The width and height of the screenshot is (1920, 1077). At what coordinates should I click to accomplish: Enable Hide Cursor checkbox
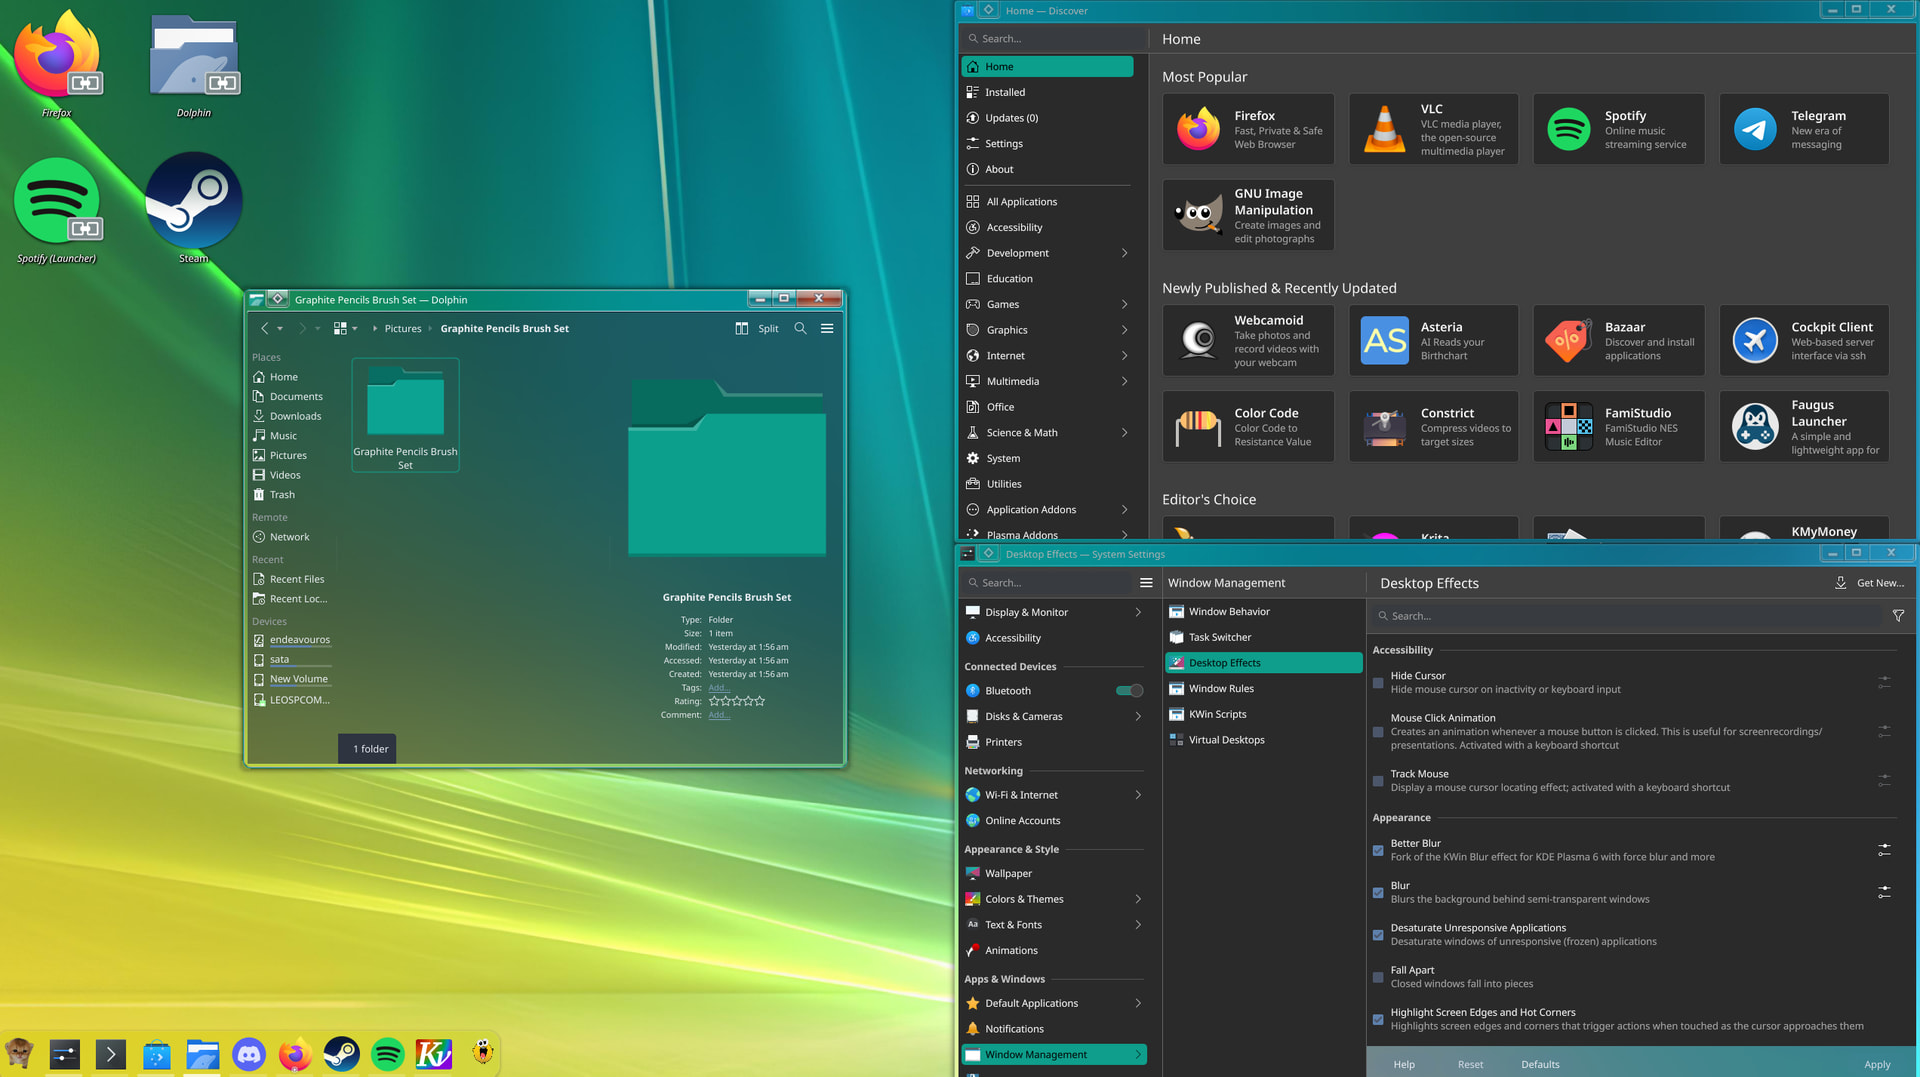click(x=1378, y=683)
